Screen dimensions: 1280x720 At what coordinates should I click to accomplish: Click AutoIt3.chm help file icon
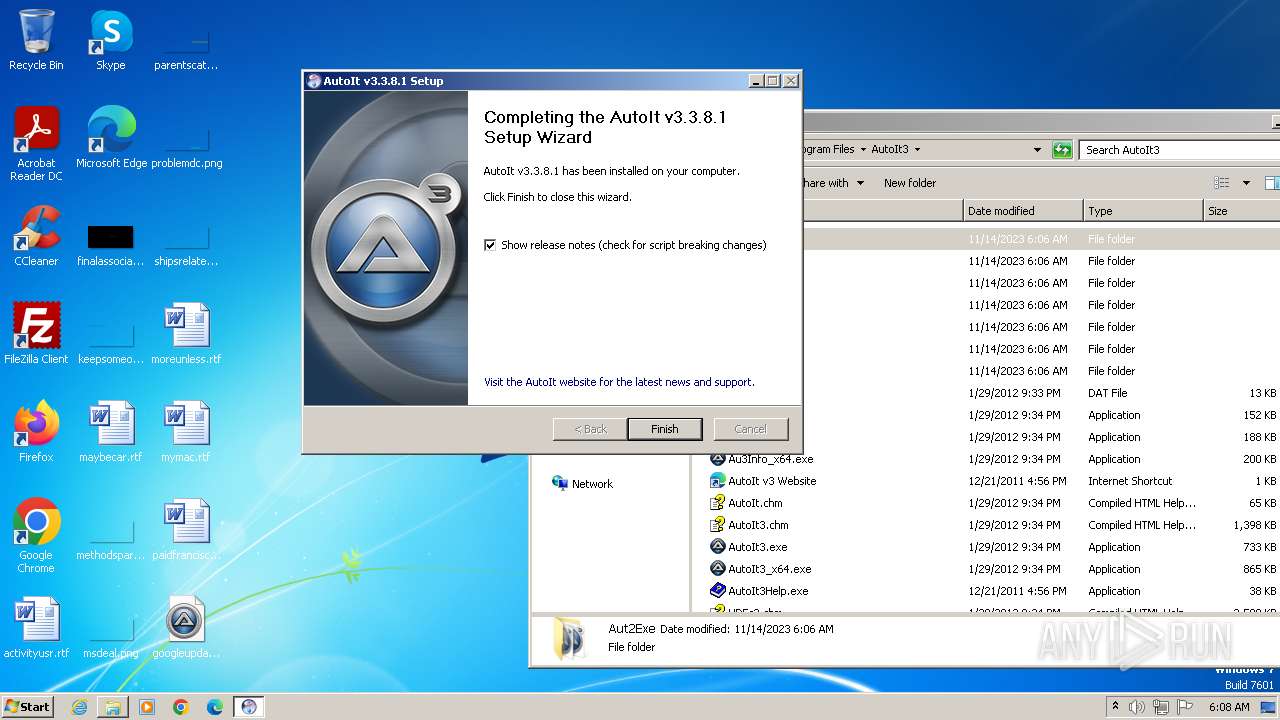(x=717, y=525)
